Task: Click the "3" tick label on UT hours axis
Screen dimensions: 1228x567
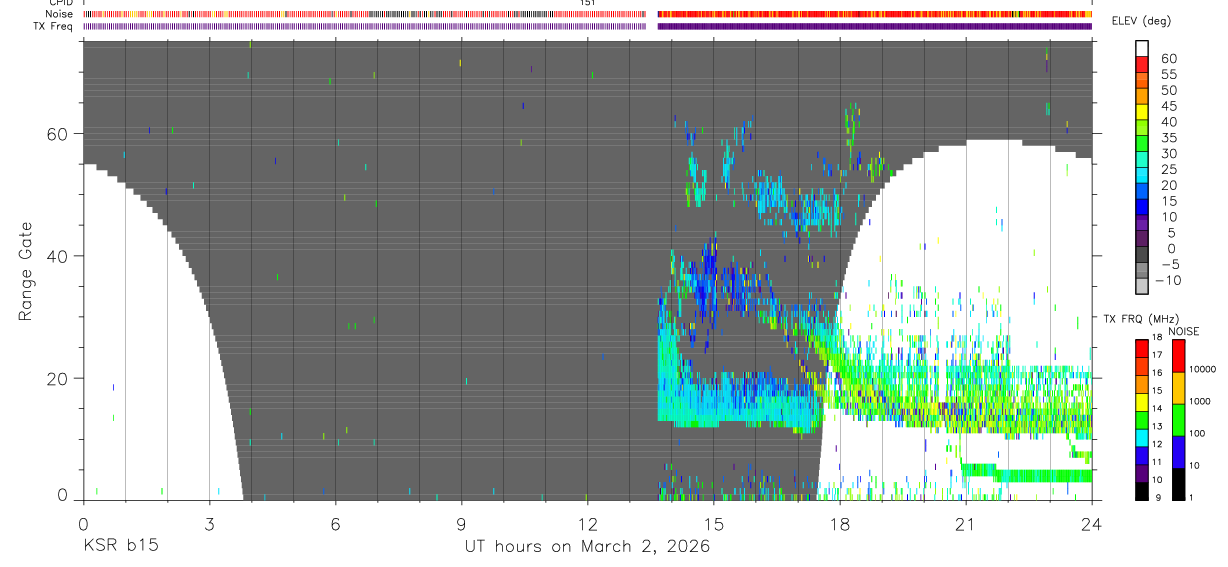Action: pyautogui.click(x=209, y=523)
